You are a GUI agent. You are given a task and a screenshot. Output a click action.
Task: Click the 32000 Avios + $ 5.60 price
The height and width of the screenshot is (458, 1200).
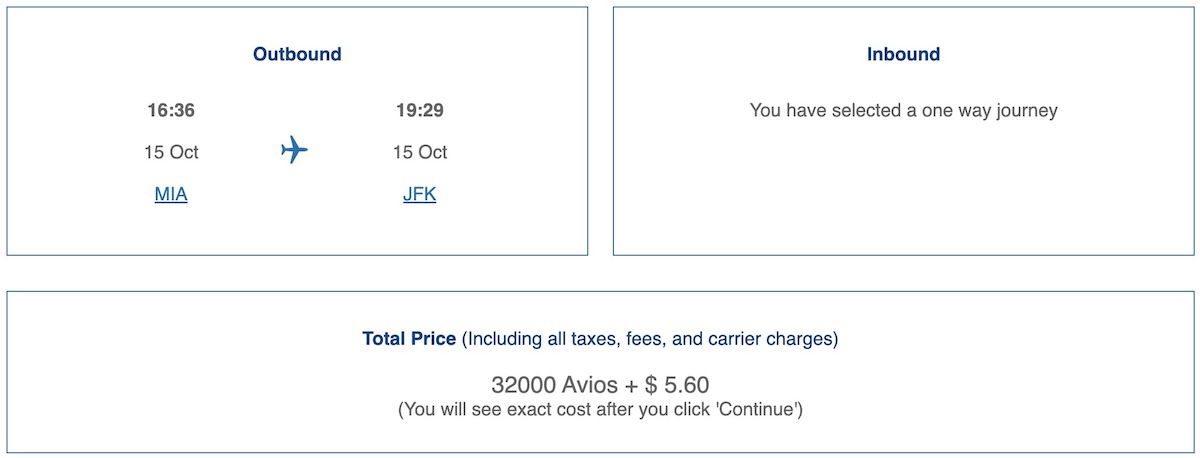click(600, 385)
